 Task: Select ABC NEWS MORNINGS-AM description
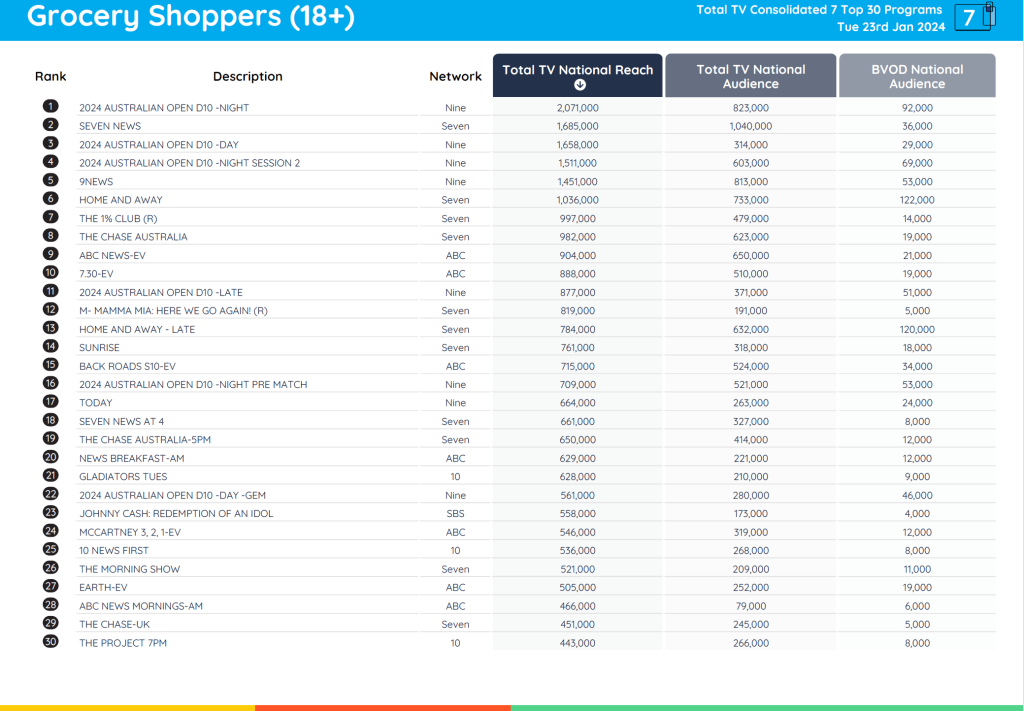coord(141,606)
